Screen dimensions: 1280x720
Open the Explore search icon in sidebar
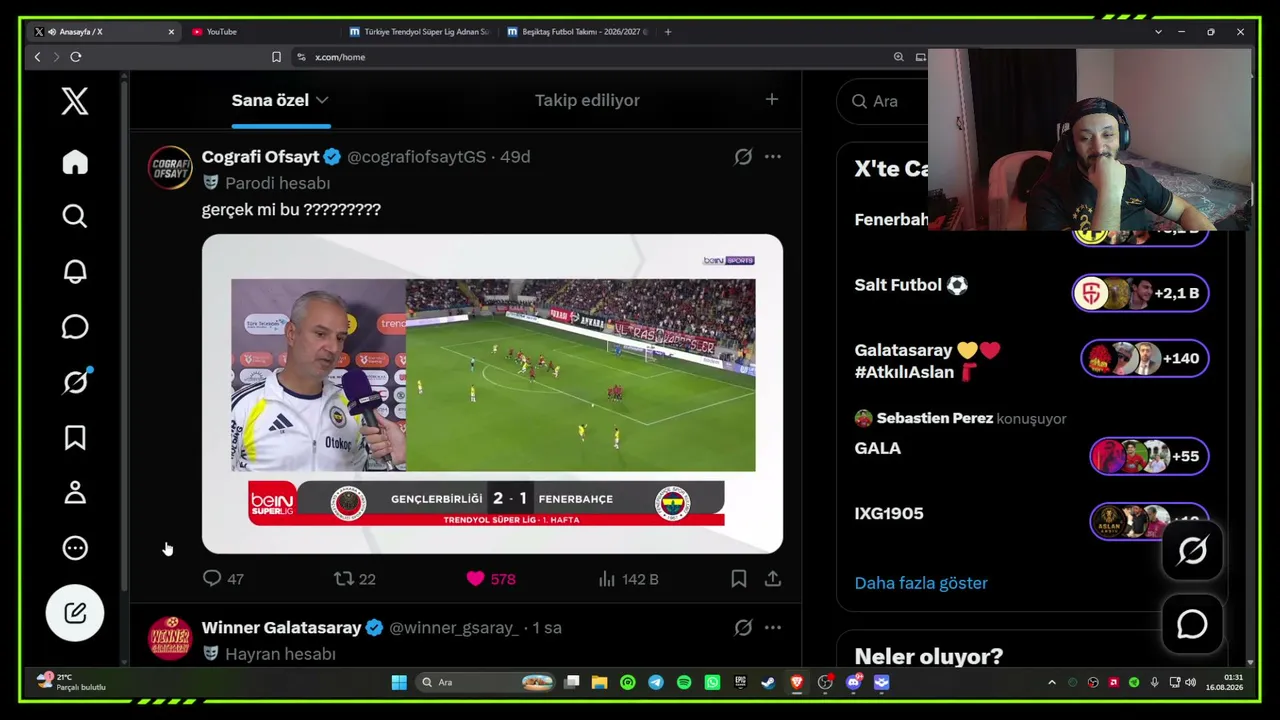pyautogui.click(x=75, y=217)
